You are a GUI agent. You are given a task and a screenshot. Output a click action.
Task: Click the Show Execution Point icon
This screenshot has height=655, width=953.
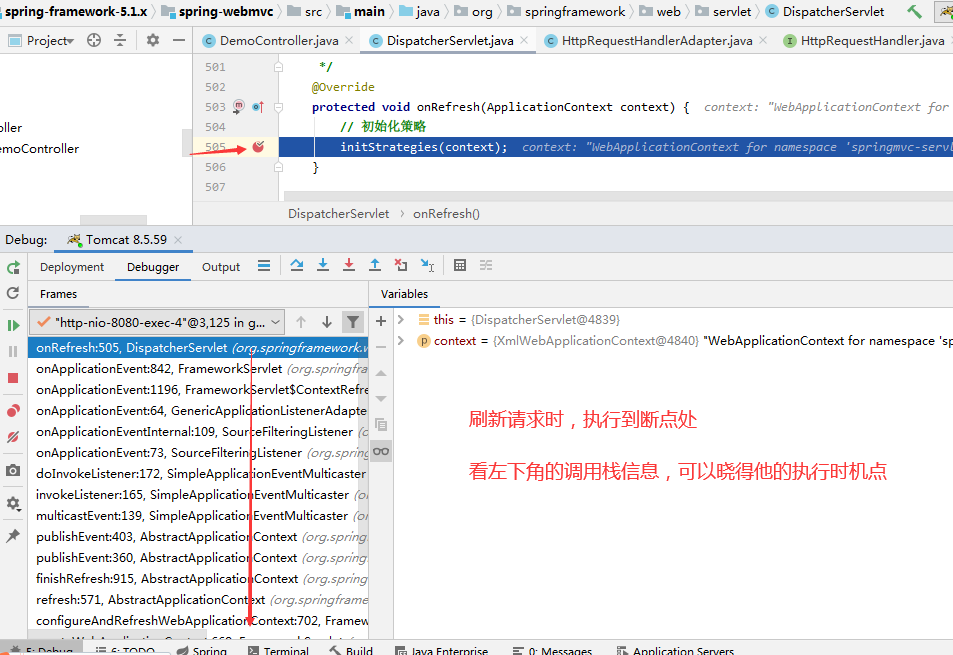[264, 266]
